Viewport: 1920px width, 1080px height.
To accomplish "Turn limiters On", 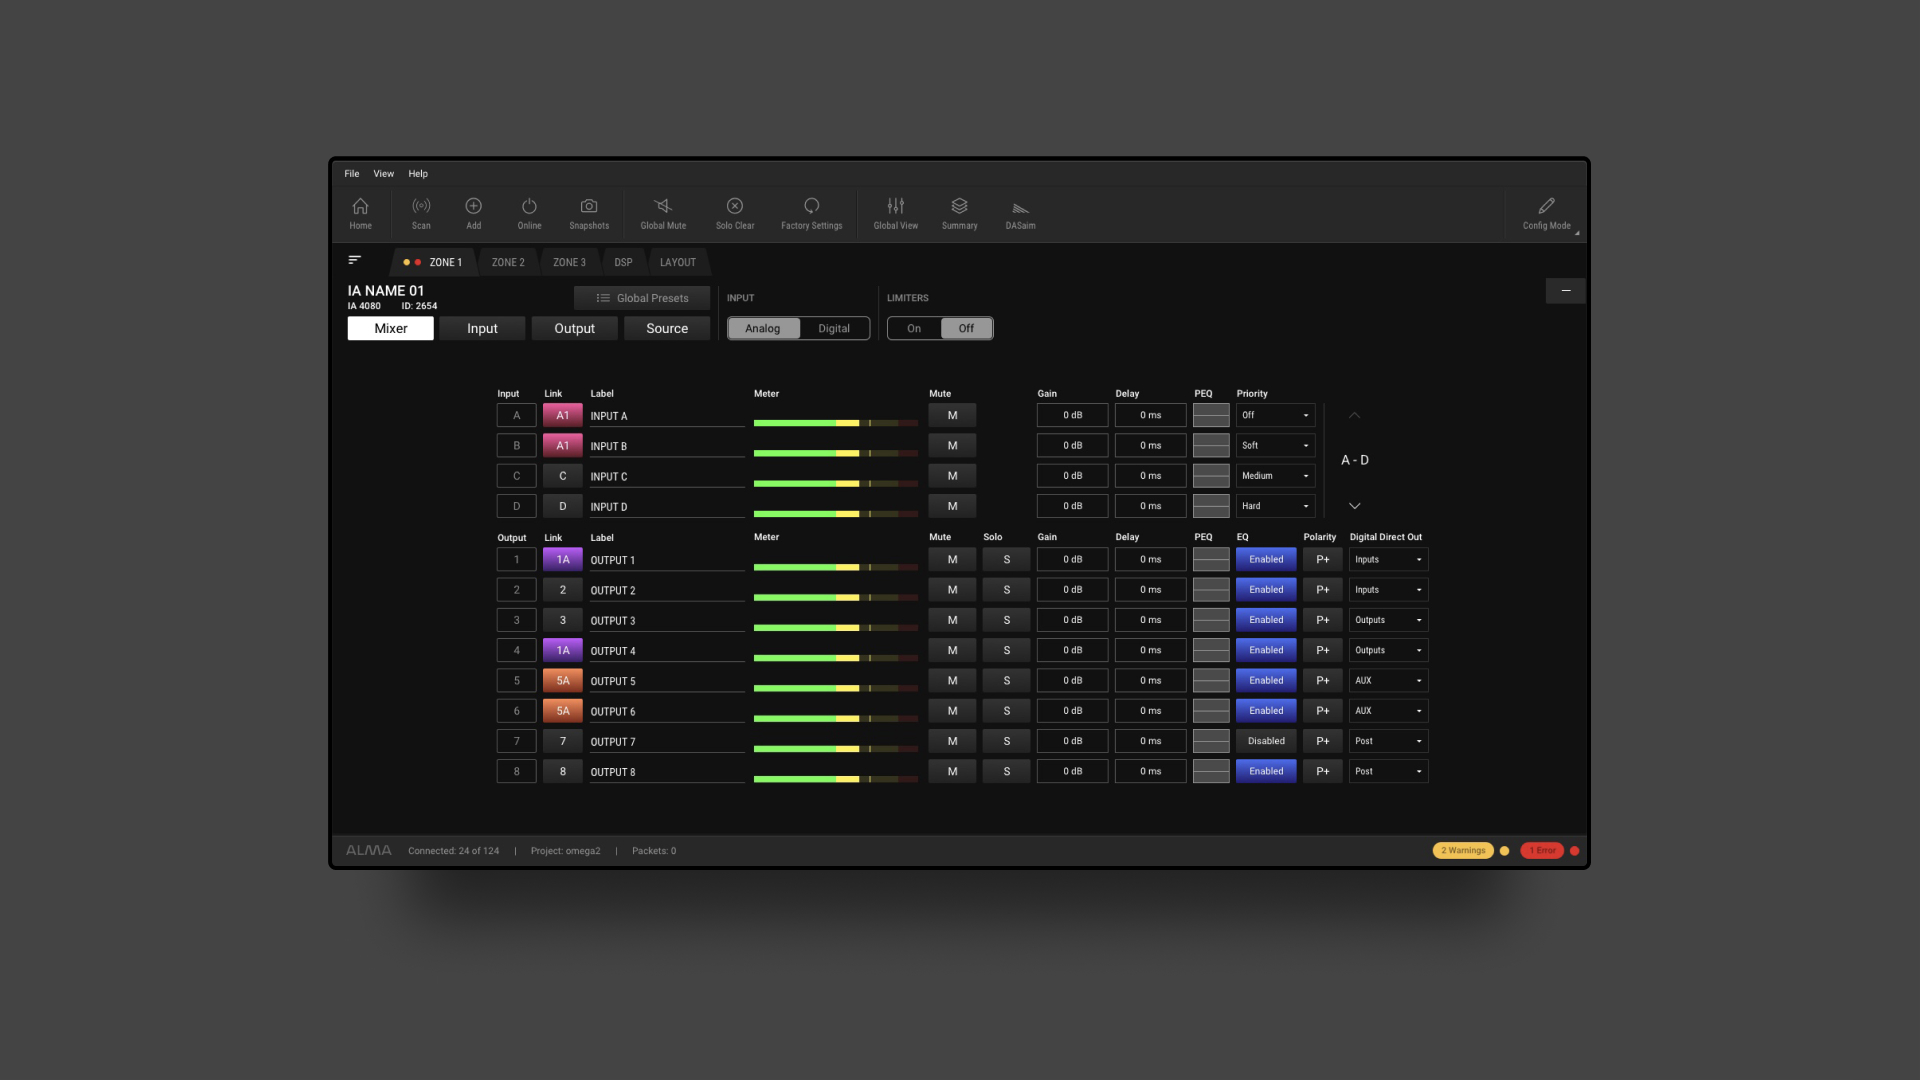I will (914, 328).
